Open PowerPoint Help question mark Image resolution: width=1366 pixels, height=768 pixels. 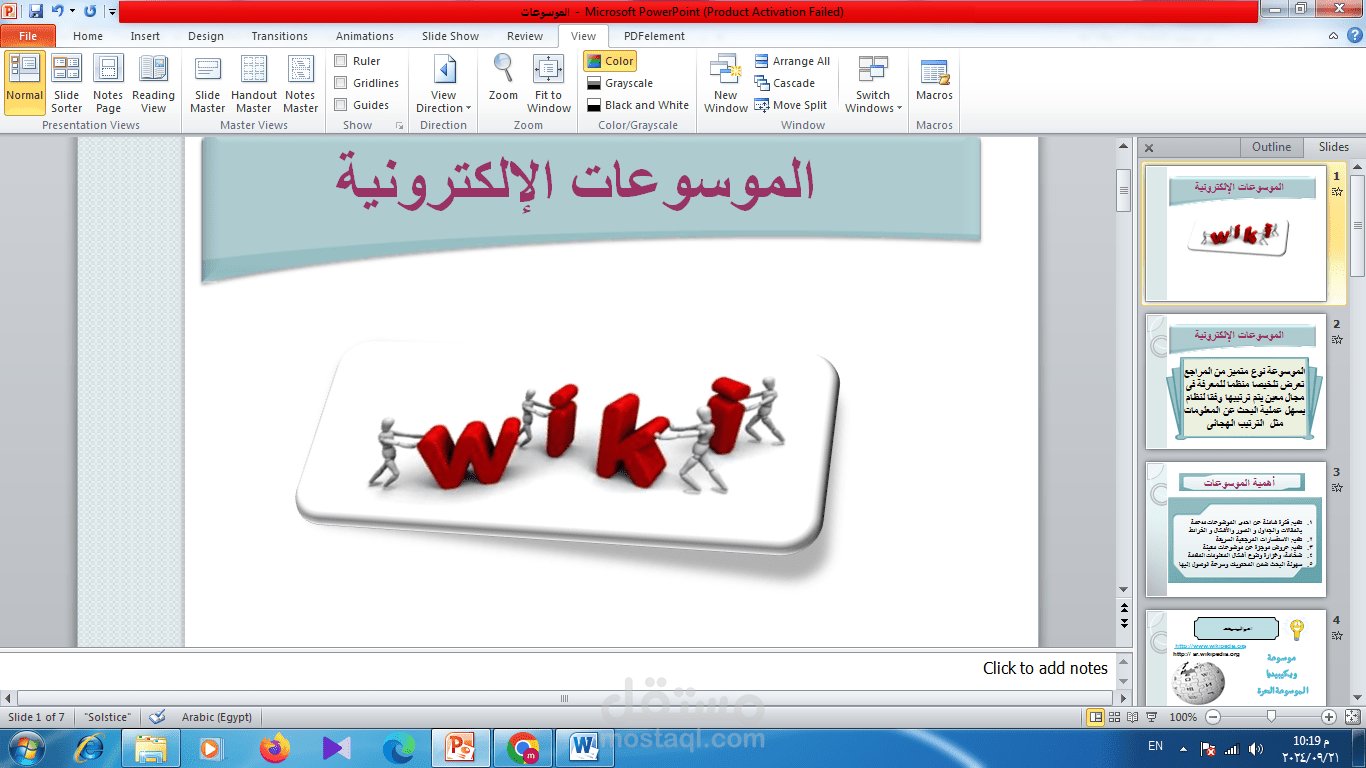click(1356, 36)
